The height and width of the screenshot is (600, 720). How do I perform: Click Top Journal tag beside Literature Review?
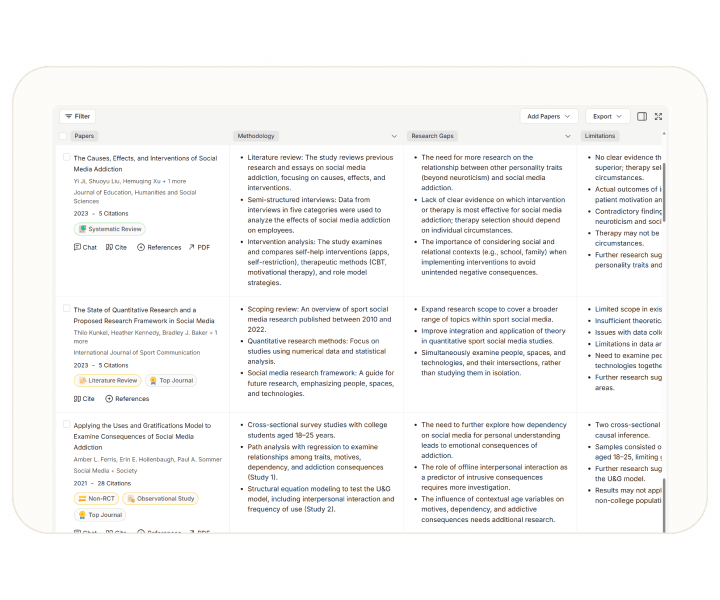point(171,381)
